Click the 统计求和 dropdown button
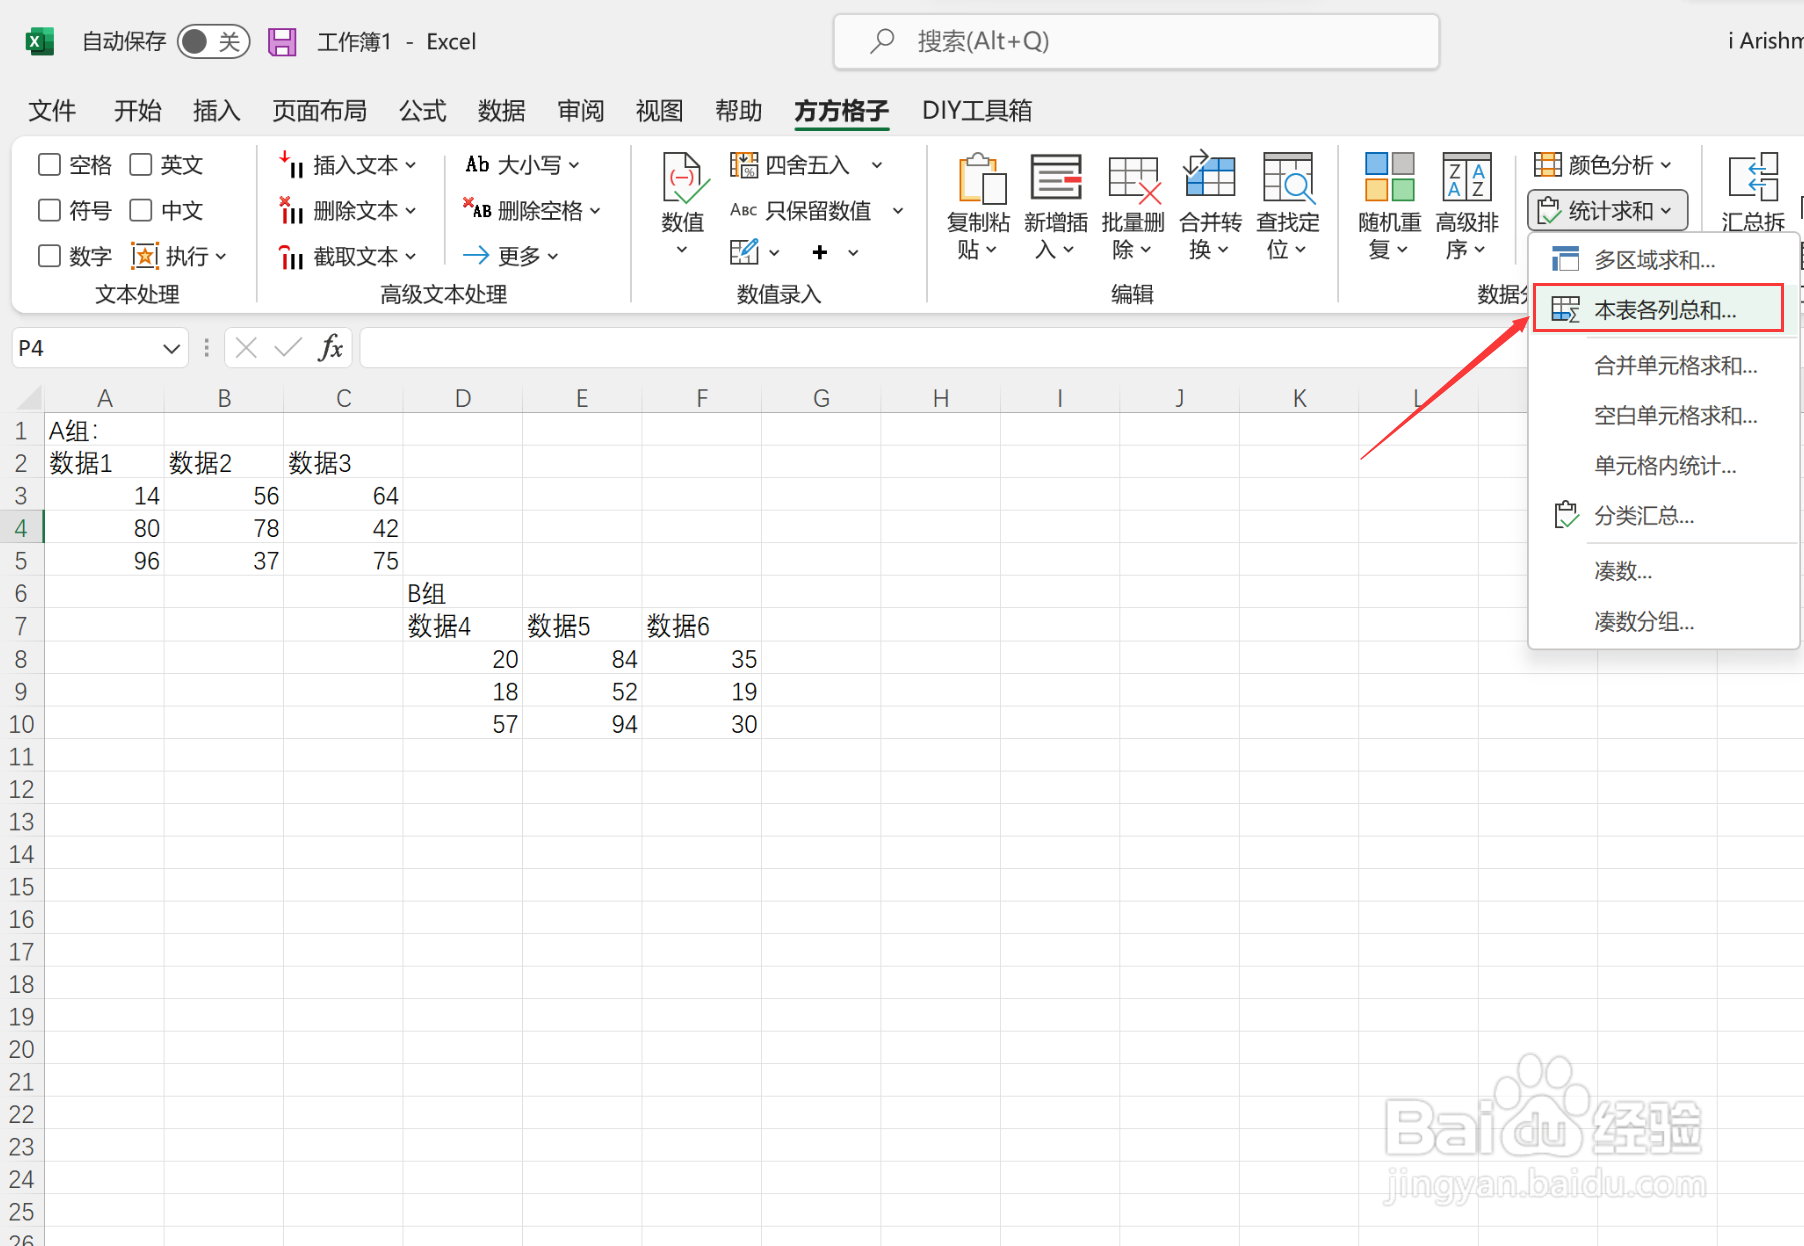This screenshot has width=1804, height=1246. 1607,210
